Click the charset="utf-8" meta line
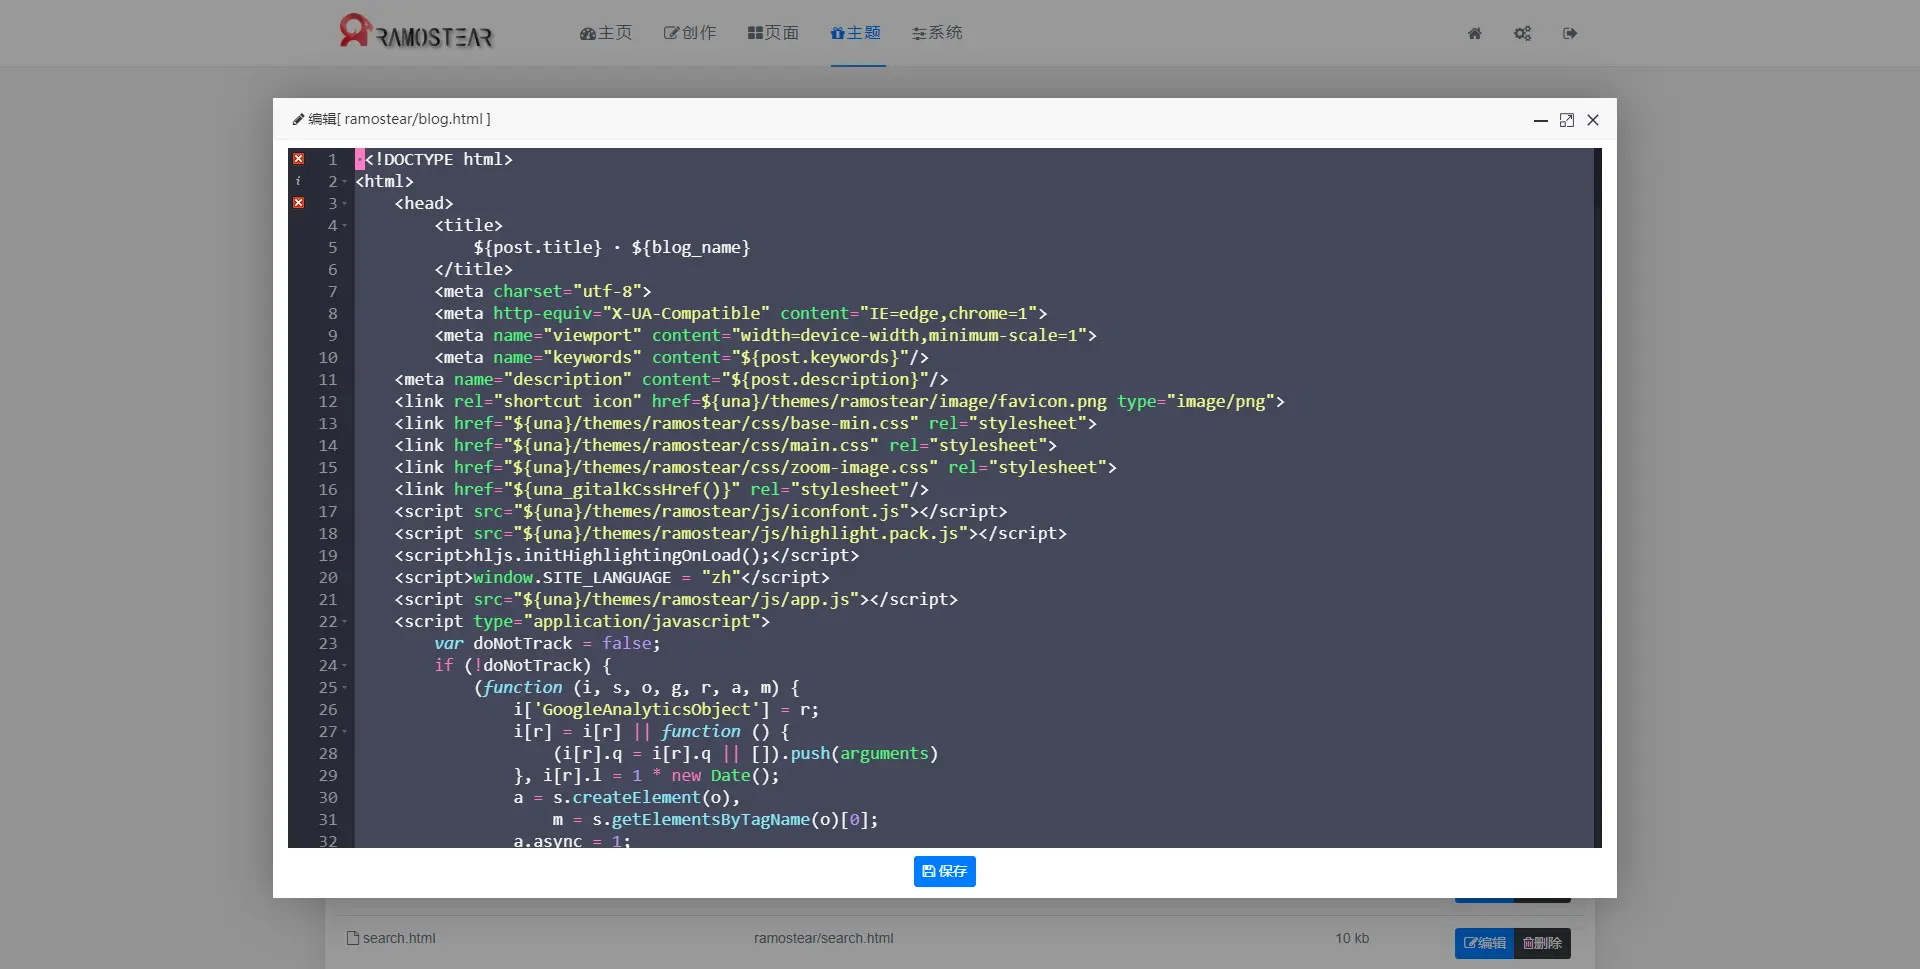The image size is (1920, 969). tap(543, 291)
